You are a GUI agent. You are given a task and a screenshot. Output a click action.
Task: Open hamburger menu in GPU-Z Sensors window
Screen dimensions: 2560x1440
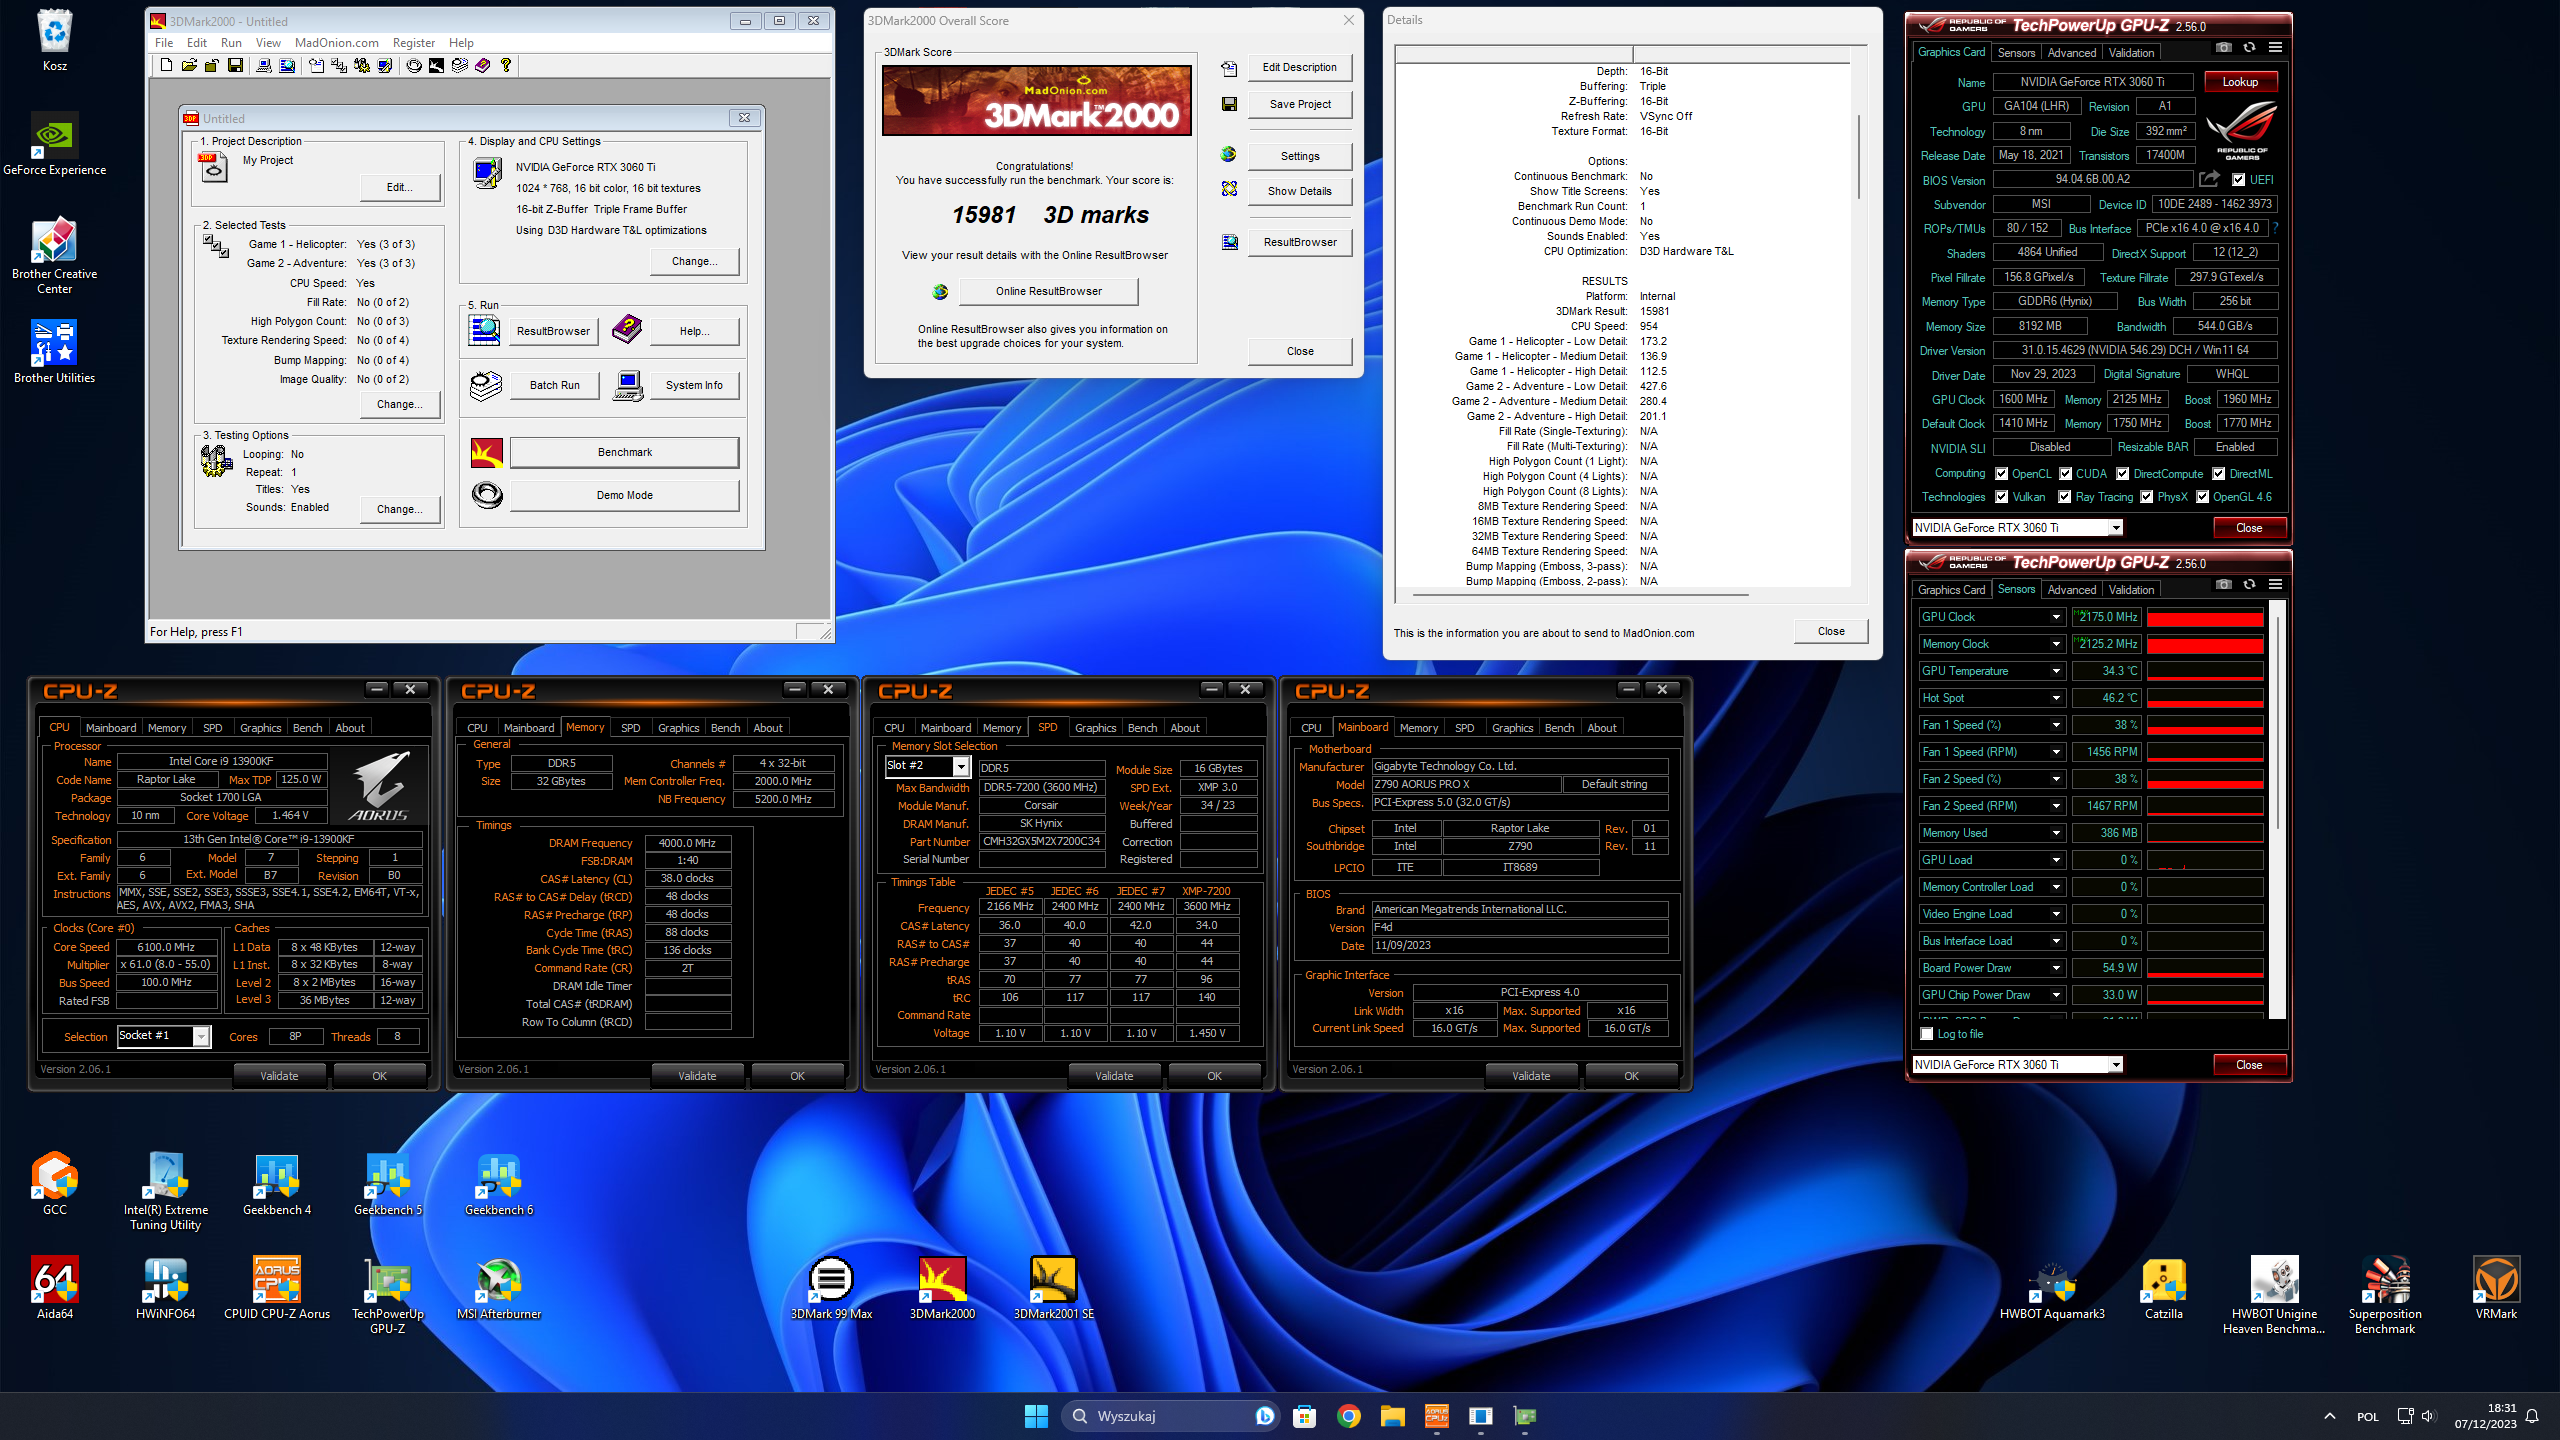point(2275,584)
